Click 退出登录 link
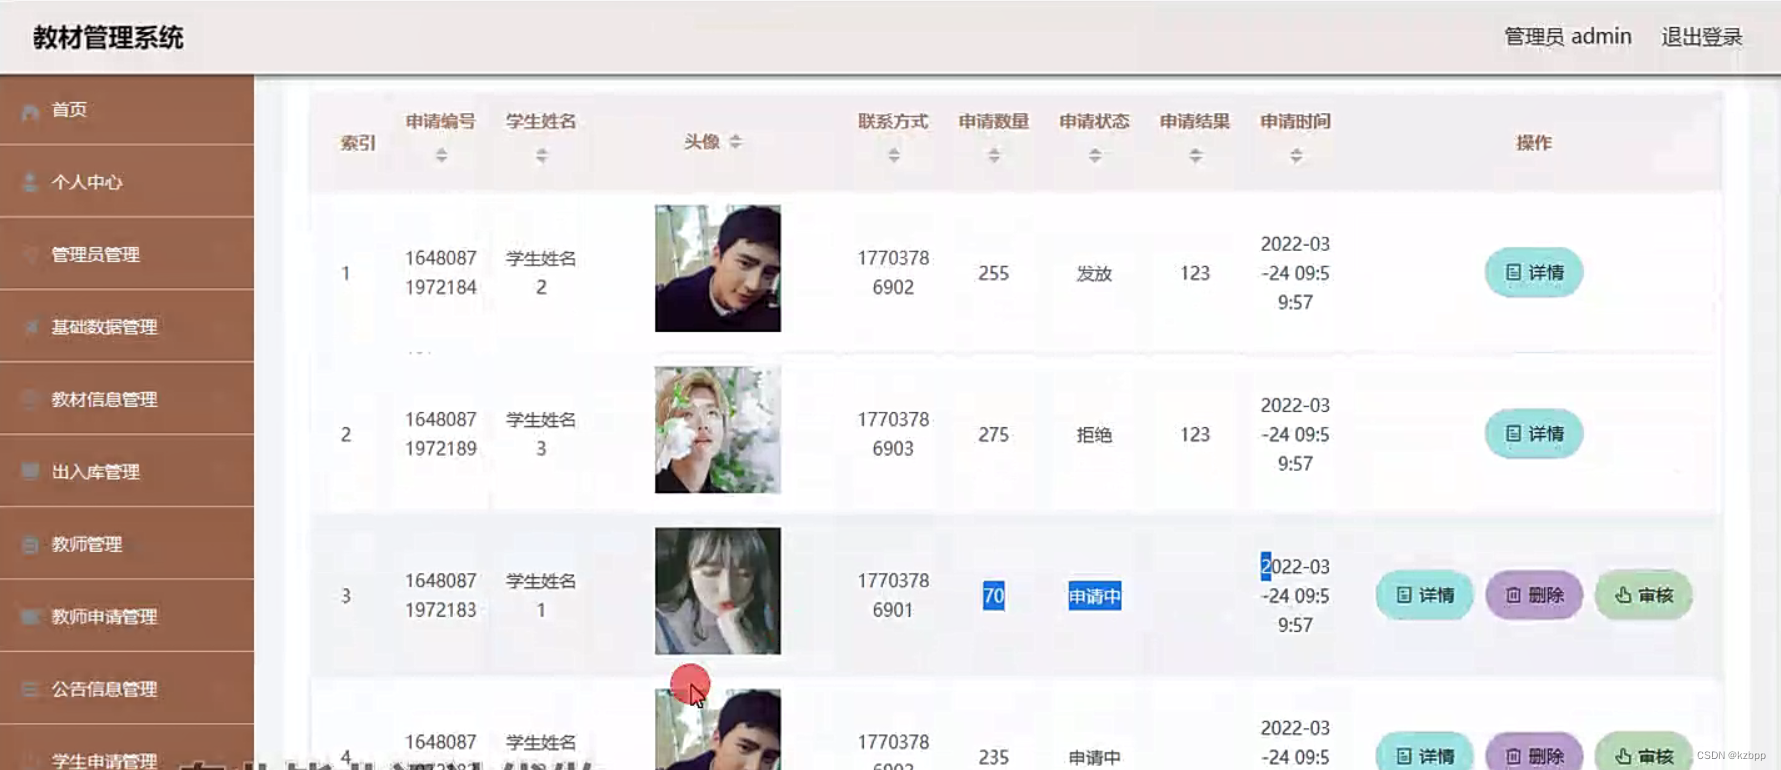1781x770 pixels. coord(1702,37)
